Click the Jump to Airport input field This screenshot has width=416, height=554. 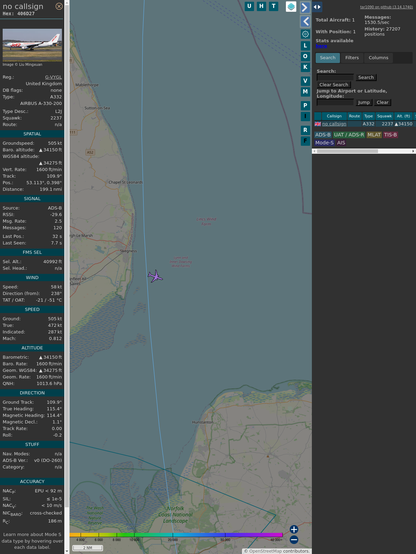pos(335,102)
